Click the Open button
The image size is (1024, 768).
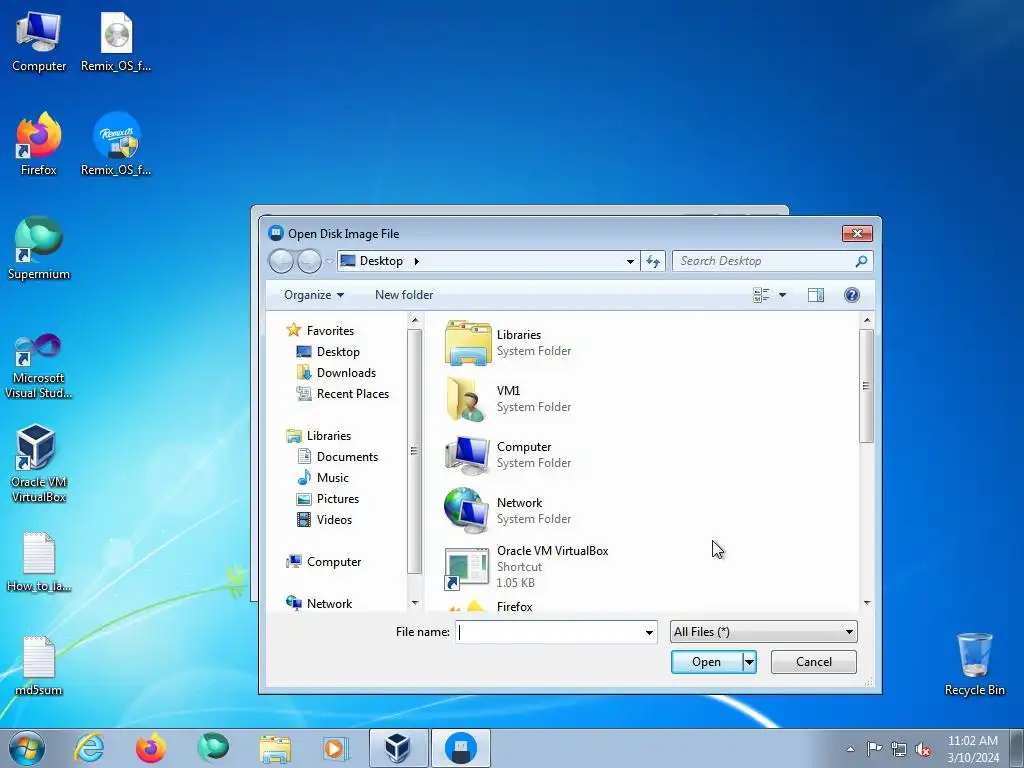tap(707, 662)
